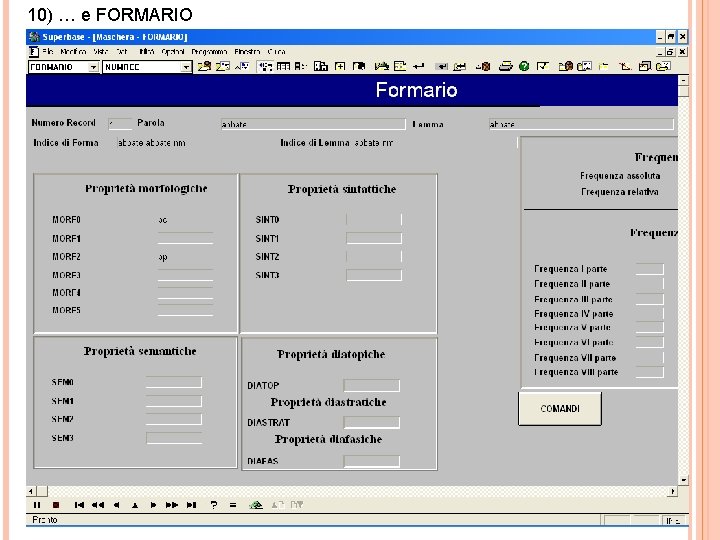Click the COMANDI button
The width and height of the screenshot is (720, 540).
(x=560, y=409)
